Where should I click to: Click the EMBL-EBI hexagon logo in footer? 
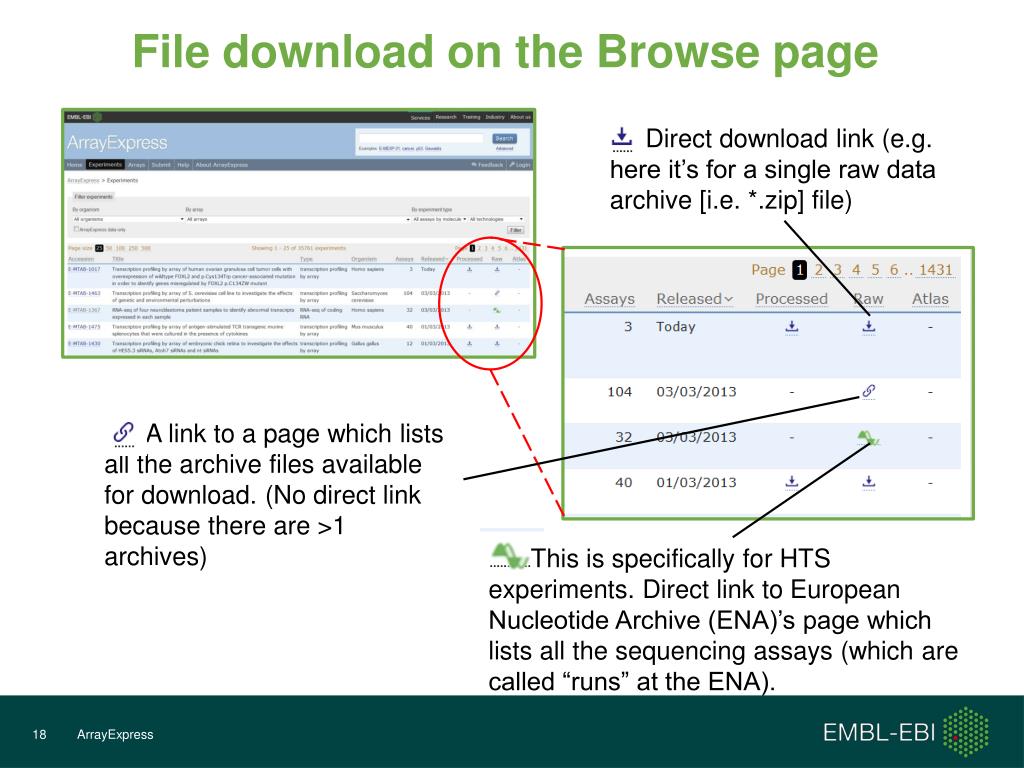click(966, 732)
